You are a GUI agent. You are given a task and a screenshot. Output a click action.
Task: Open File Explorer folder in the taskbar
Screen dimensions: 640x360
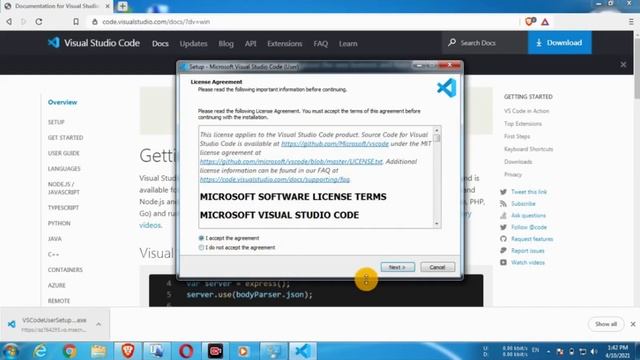99,351
